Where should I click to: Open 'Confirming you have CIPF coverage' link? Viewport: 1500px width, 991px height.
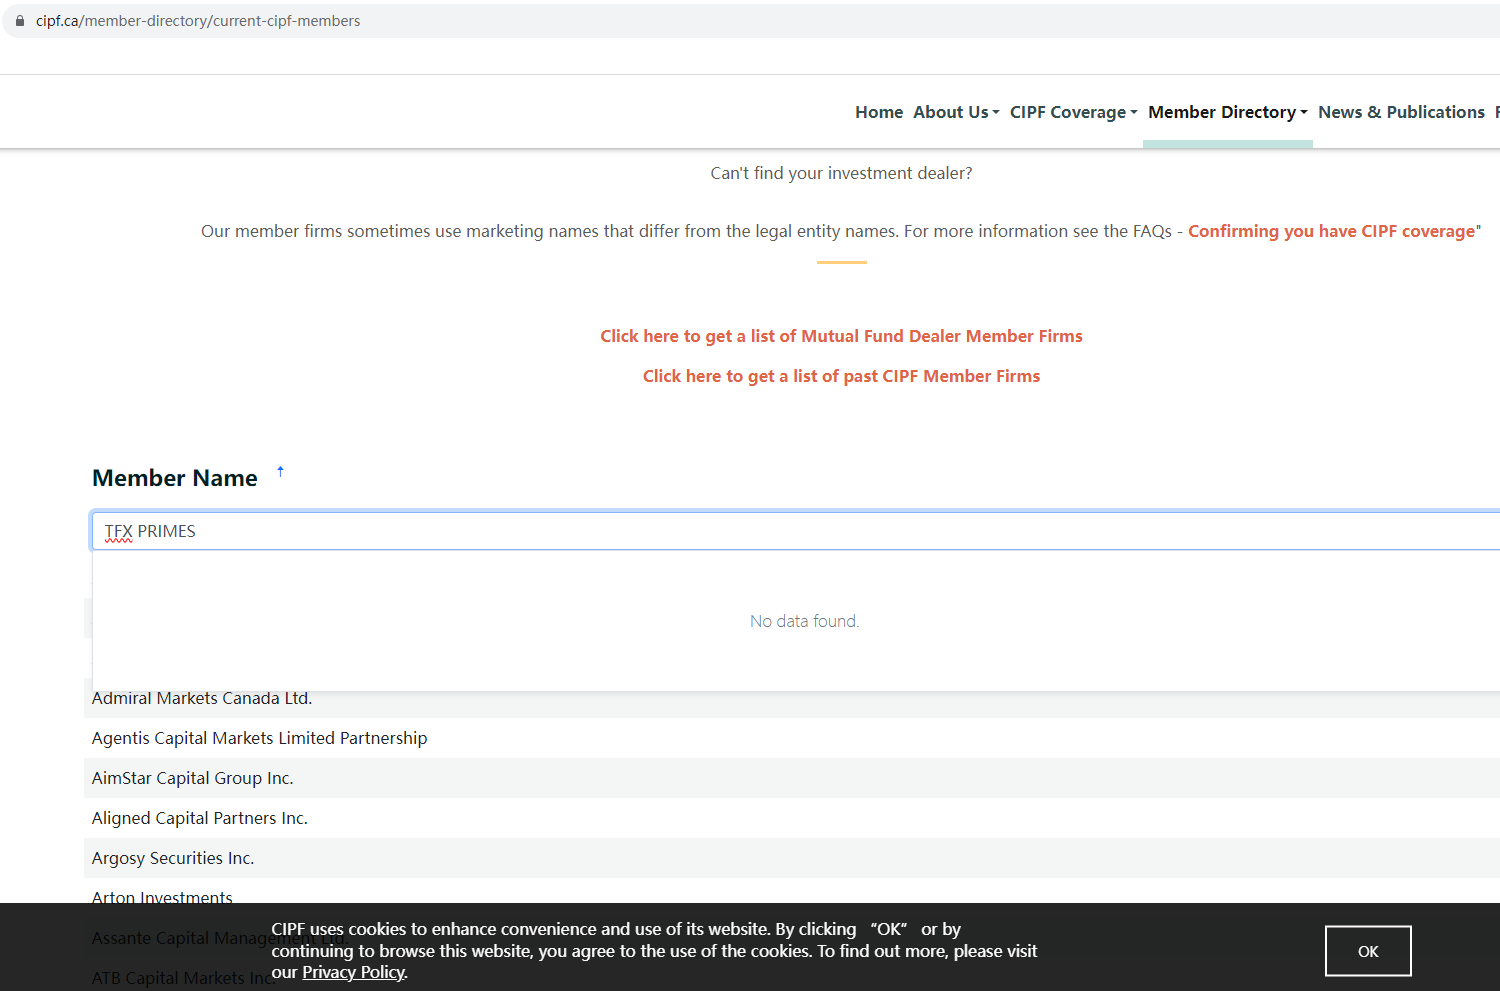click(1331, 231)
